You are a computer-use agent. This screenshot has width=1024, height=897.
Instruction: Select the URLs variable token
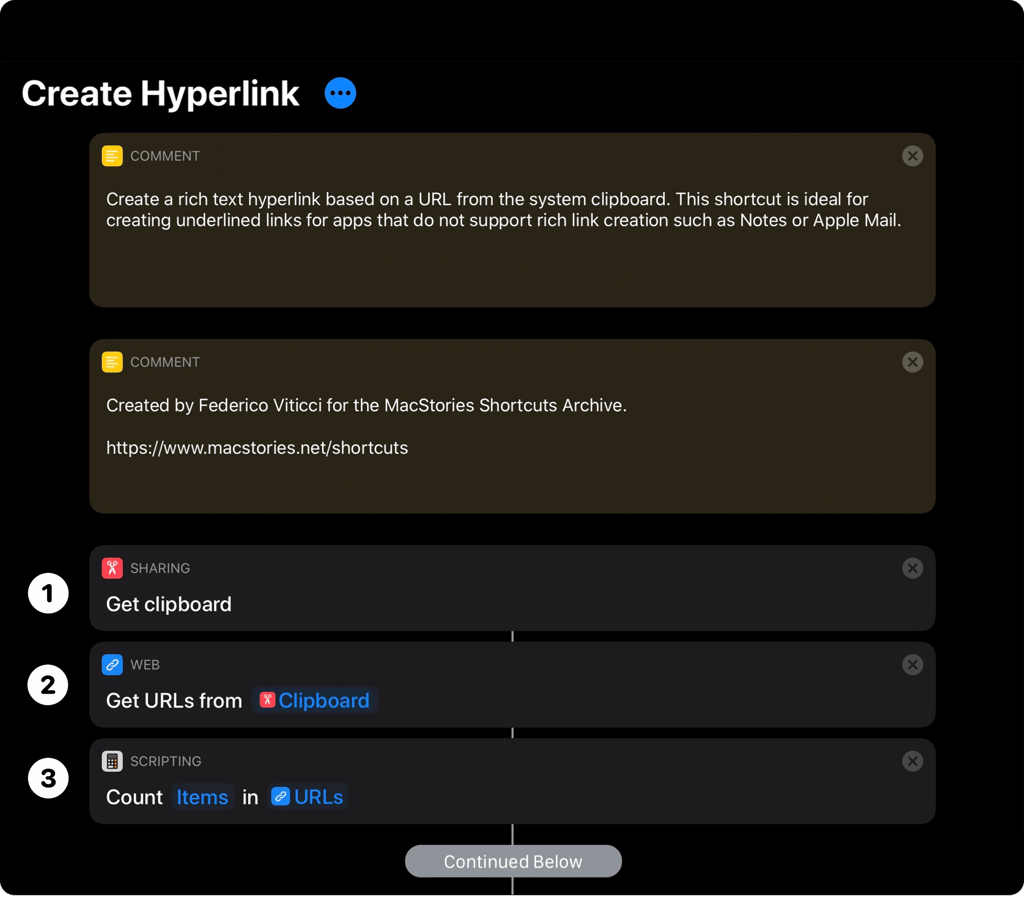point(308,797)
